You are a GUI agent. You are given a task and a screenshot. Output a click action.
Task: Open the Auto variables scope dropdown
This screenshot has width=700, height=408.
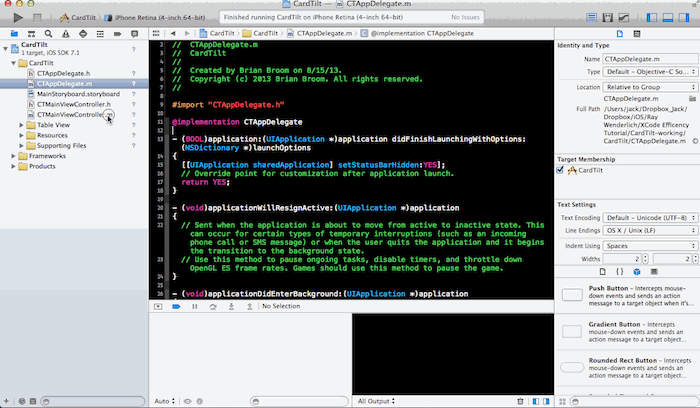pos(165,401)
